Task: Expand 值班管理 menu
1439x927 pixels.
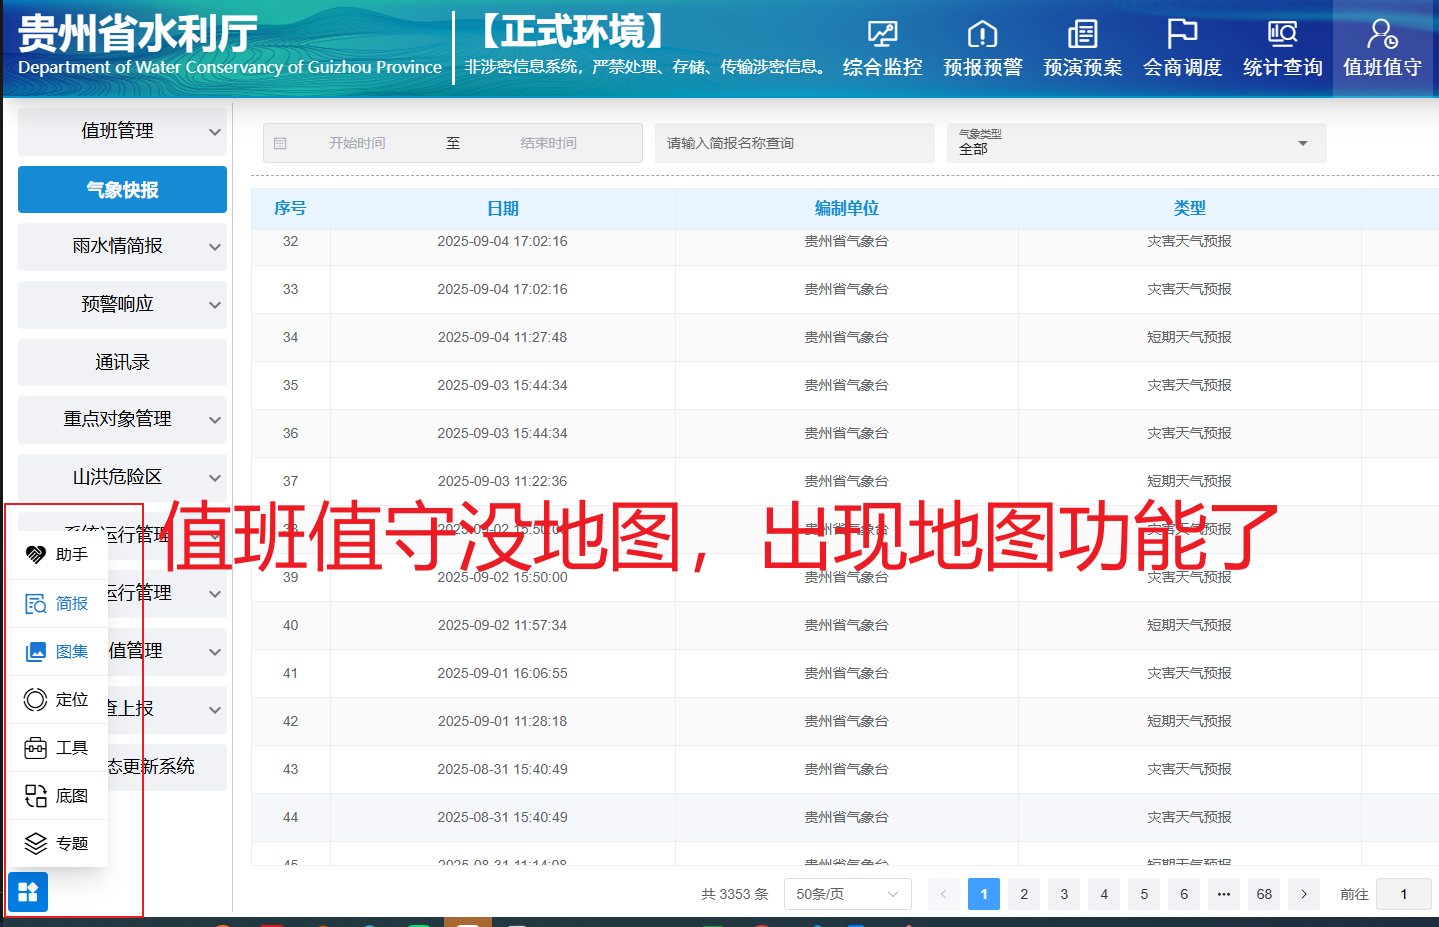Action: point(122,131)
